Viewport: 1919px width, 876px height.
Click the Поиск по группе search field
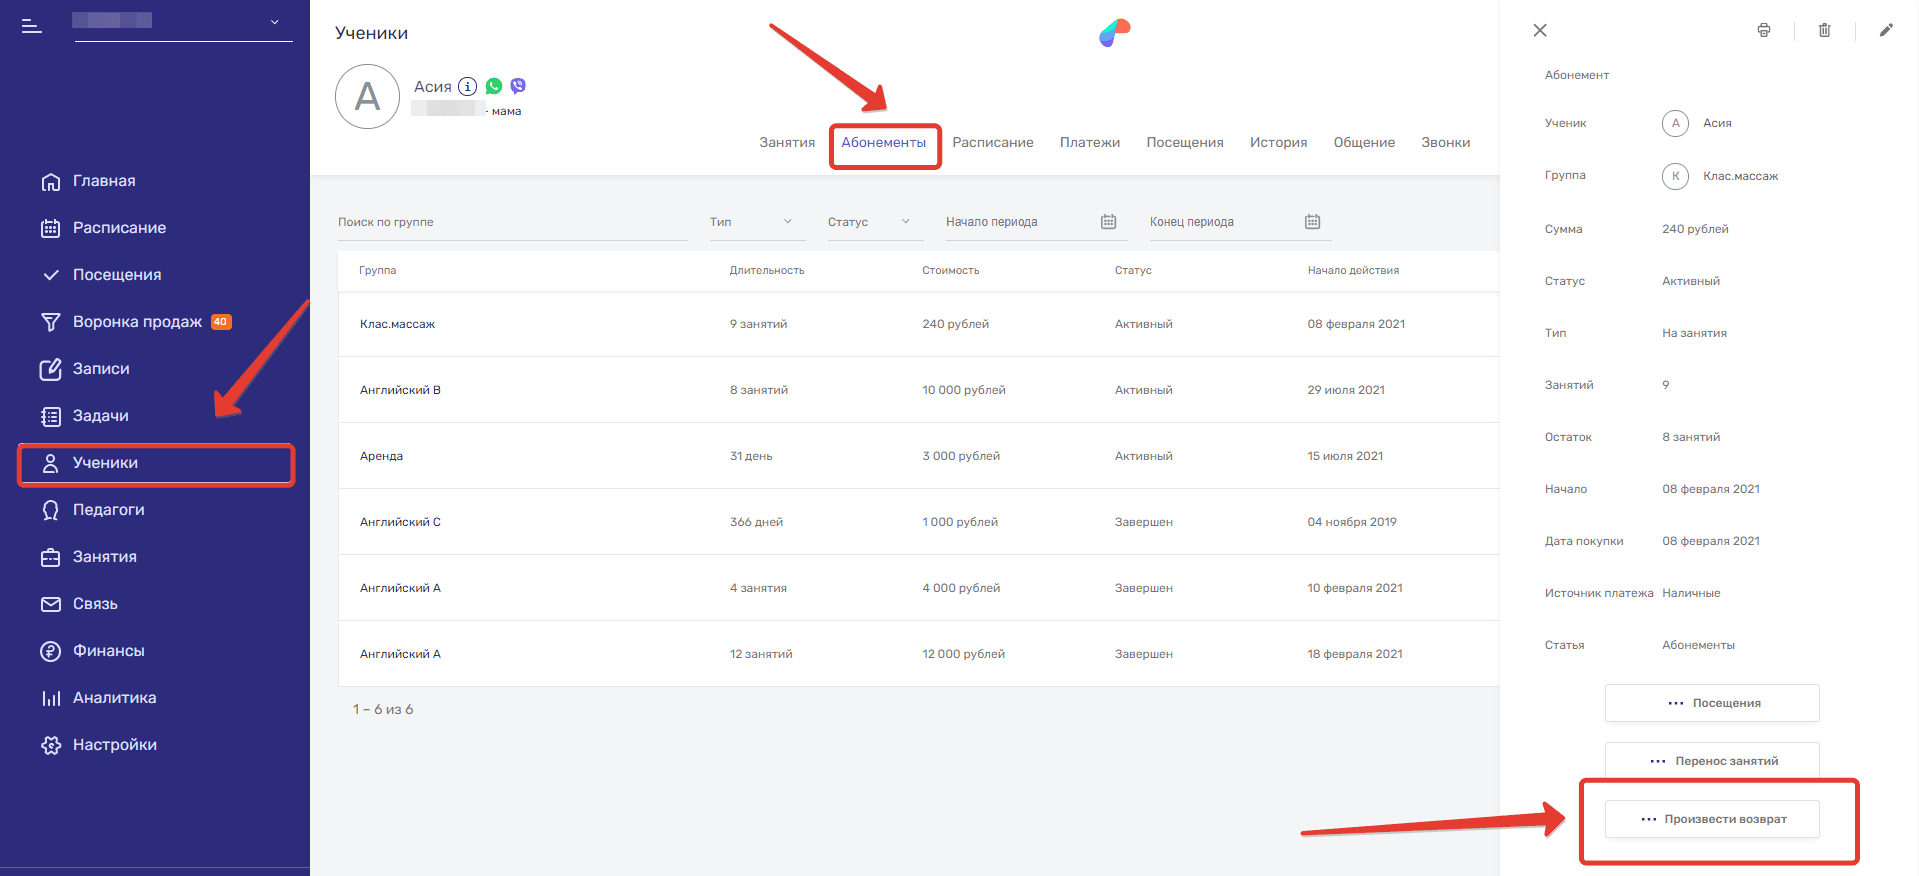[512, 222]
